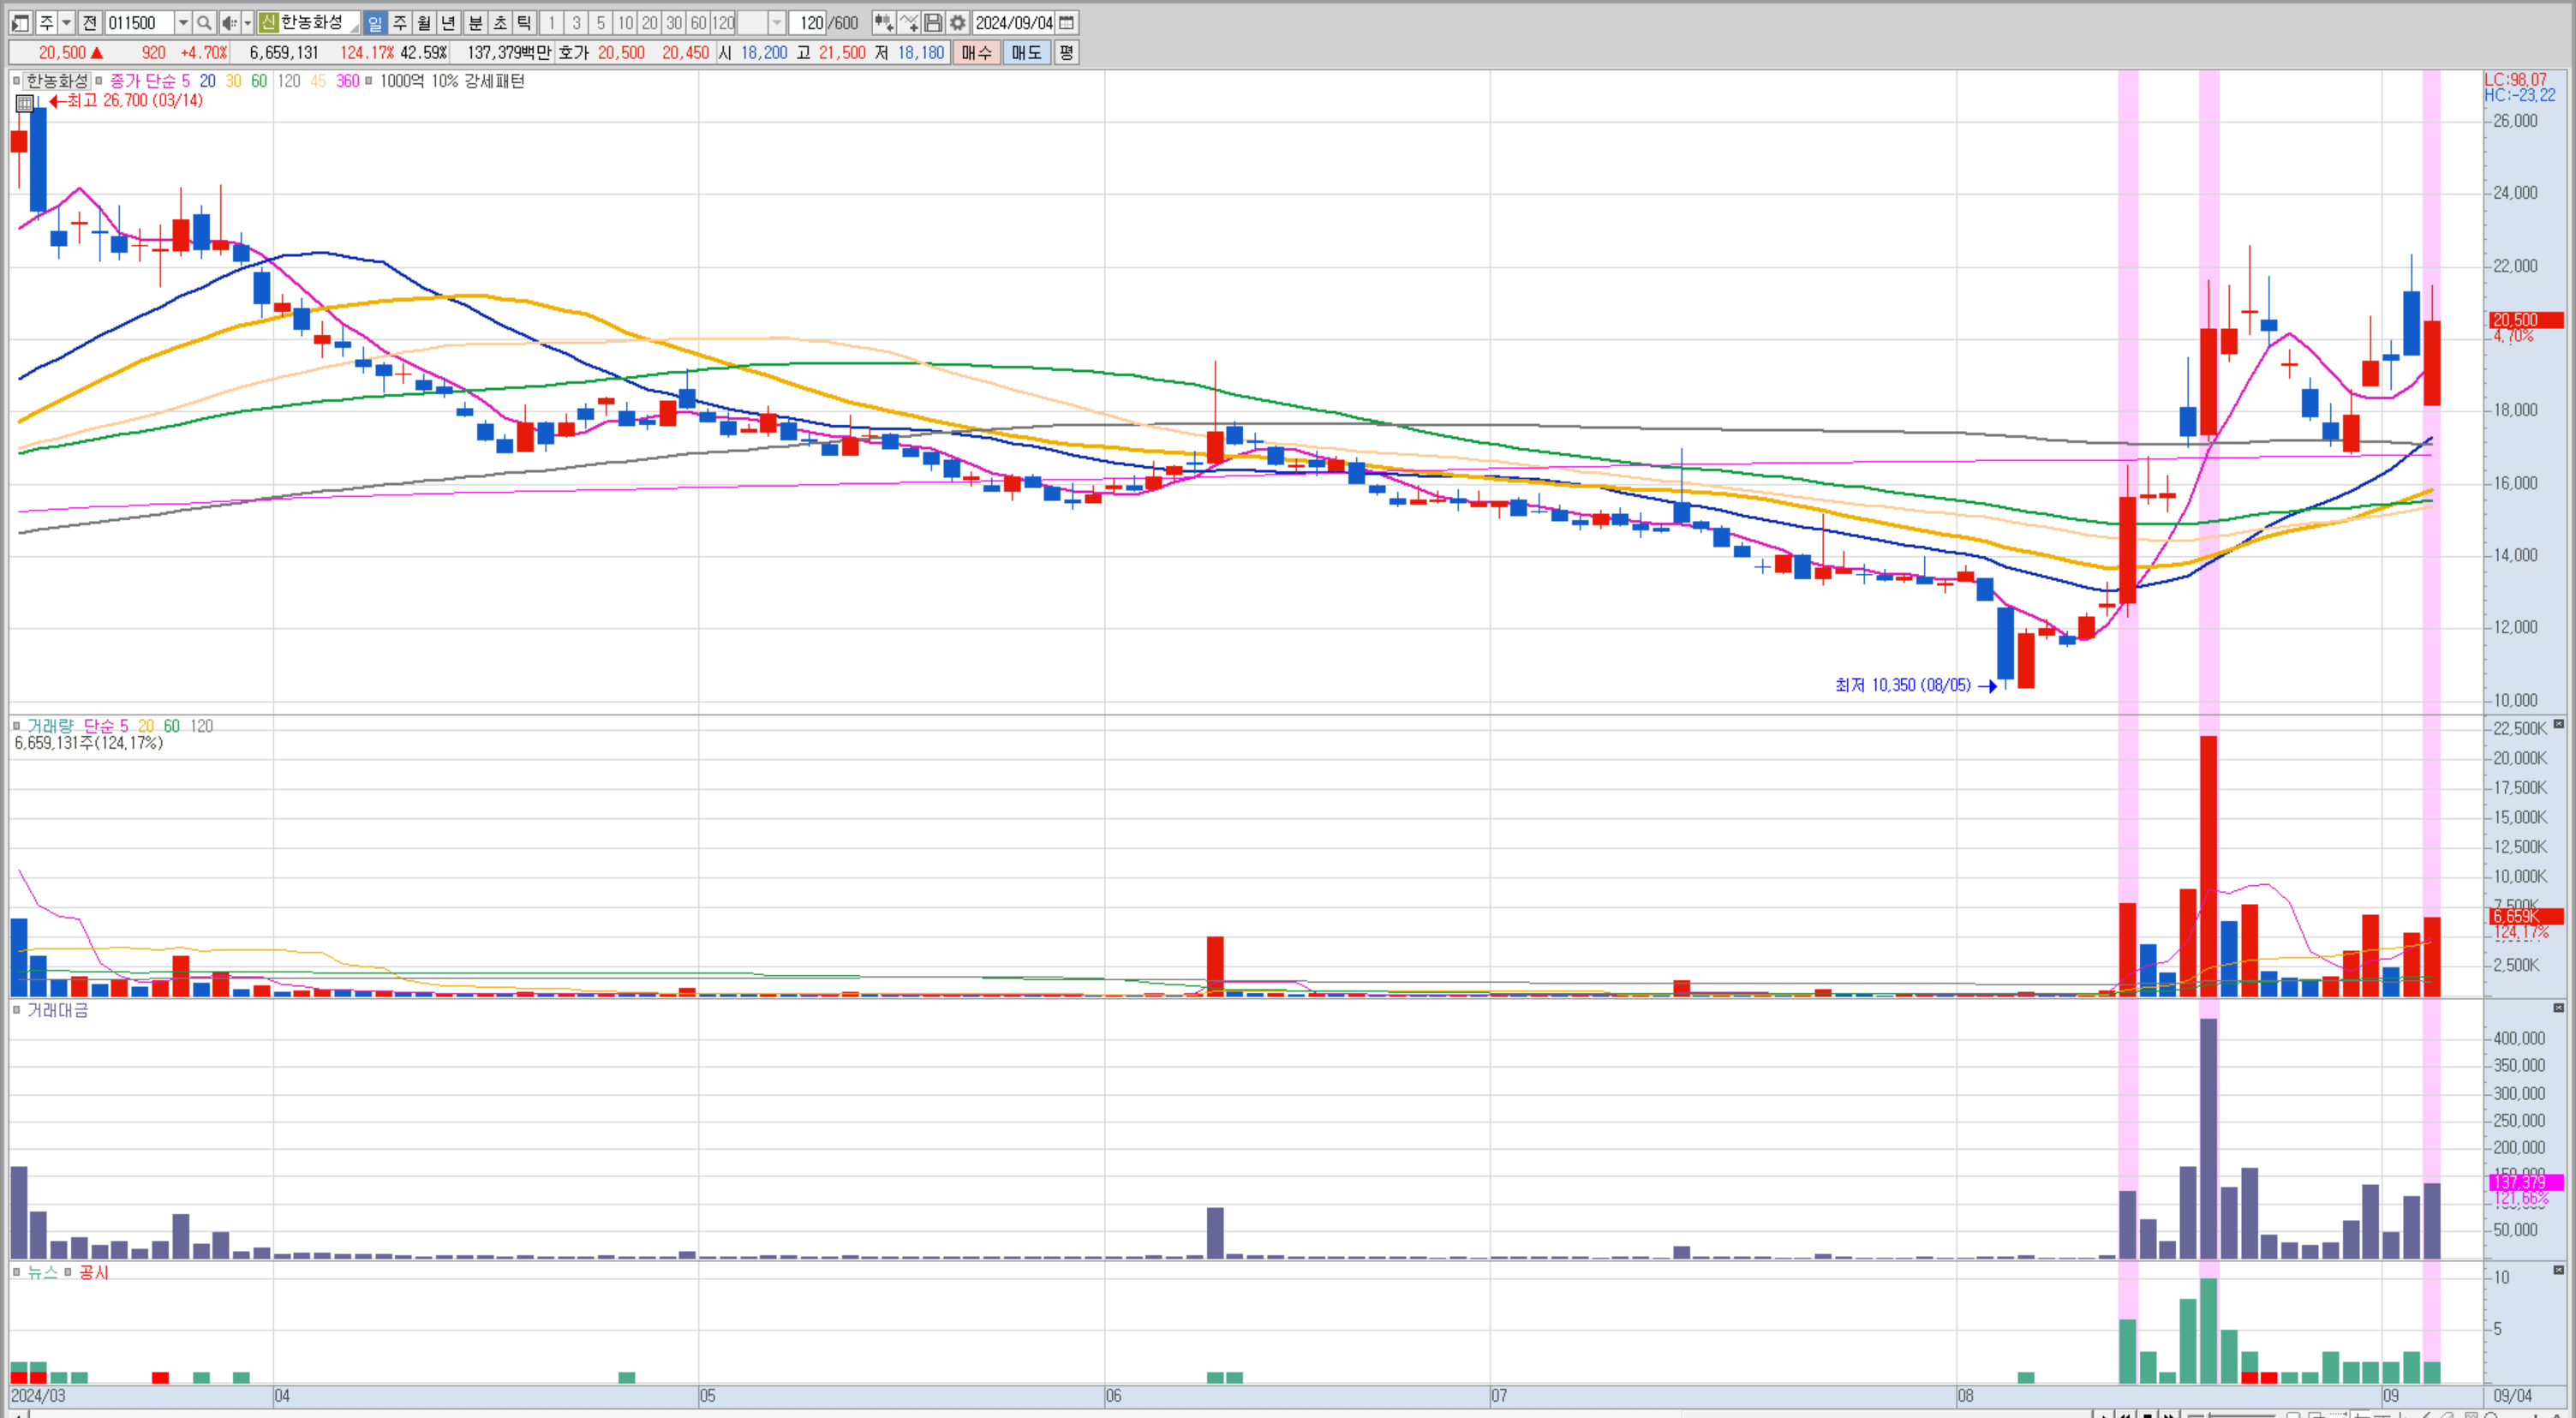Select the daily (일) chart period
Image resolution: width=2576 pixels, height=1418 pixels.
(x=374, y=23)
